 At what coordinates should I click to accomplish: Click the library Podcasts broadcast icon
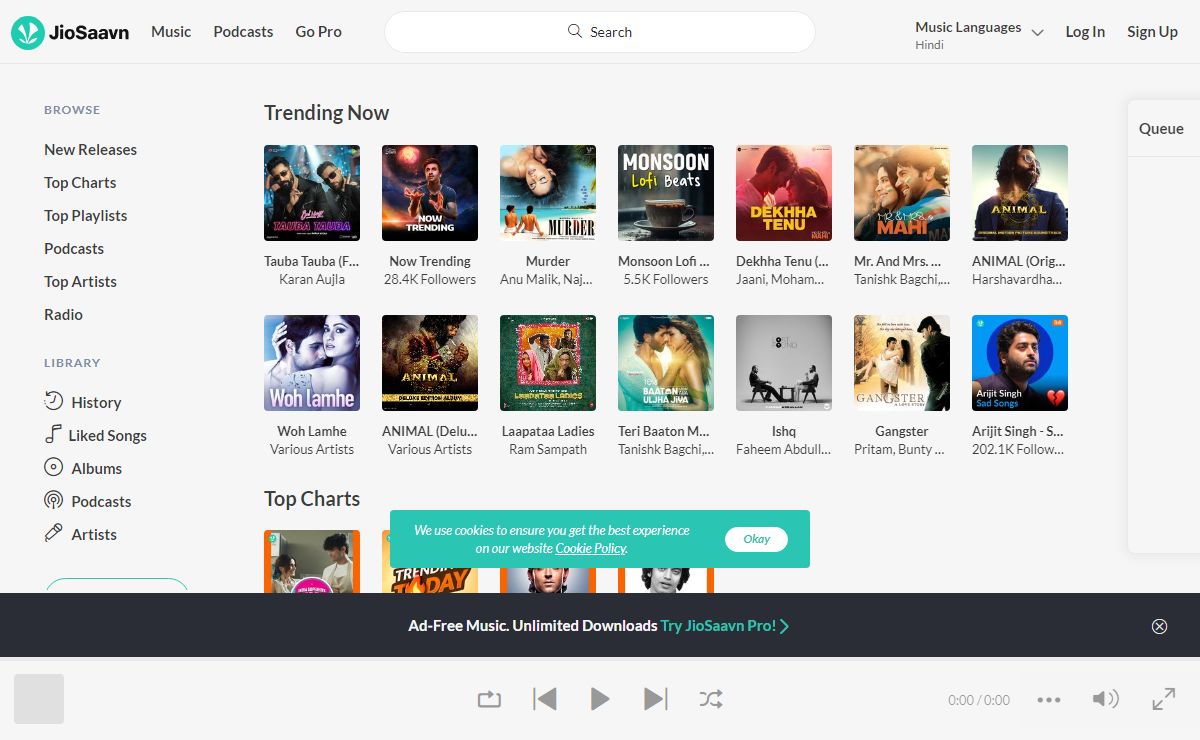(x=54, y=500)
